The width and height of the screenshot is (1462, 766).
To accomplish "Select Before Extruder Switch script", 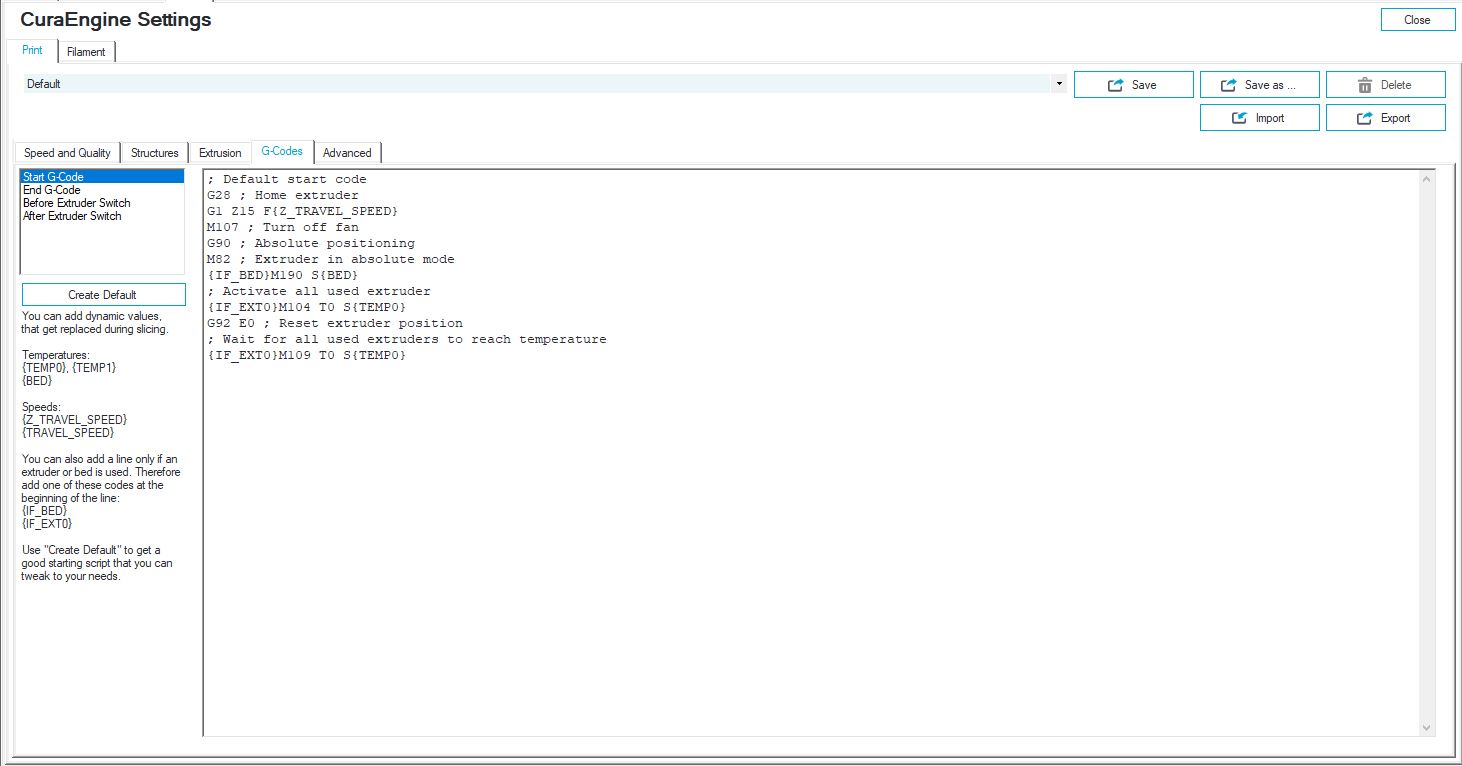I will (x=102, y=203).
